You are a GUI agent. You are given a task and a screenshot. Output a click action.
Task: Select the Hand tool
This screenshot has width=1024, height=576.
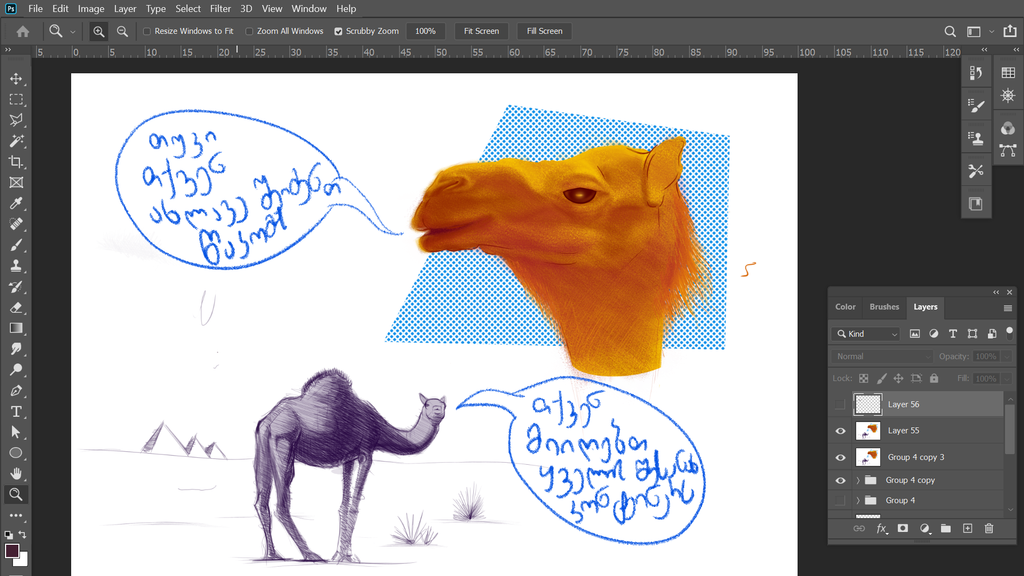[x=16, y=473]
